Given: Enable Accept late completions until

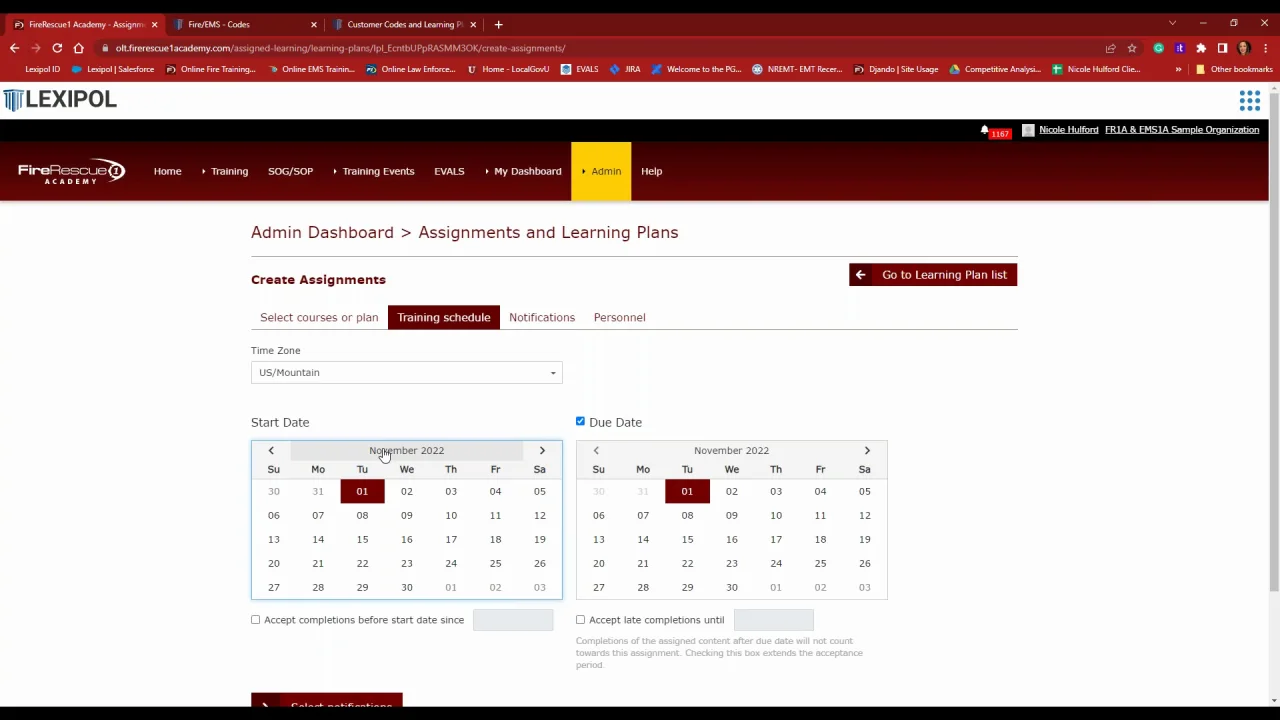Looking at the screenshot, I should [x=581, y=620].
